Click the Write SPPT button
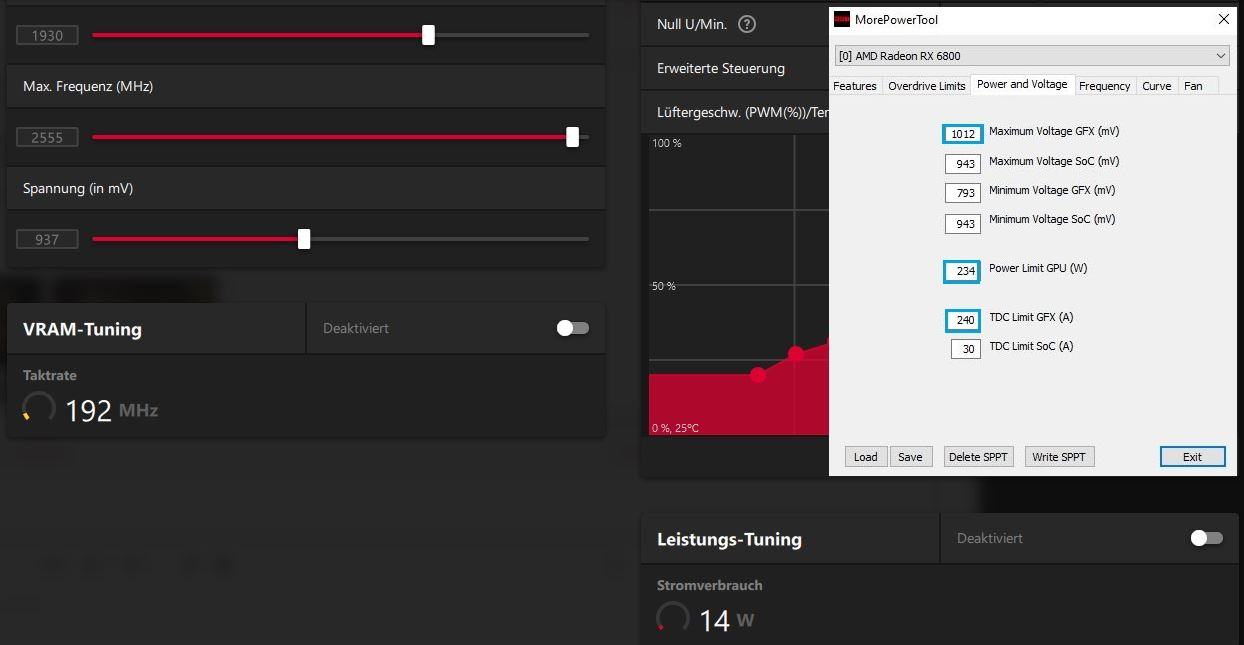 tap(1059, 457)
